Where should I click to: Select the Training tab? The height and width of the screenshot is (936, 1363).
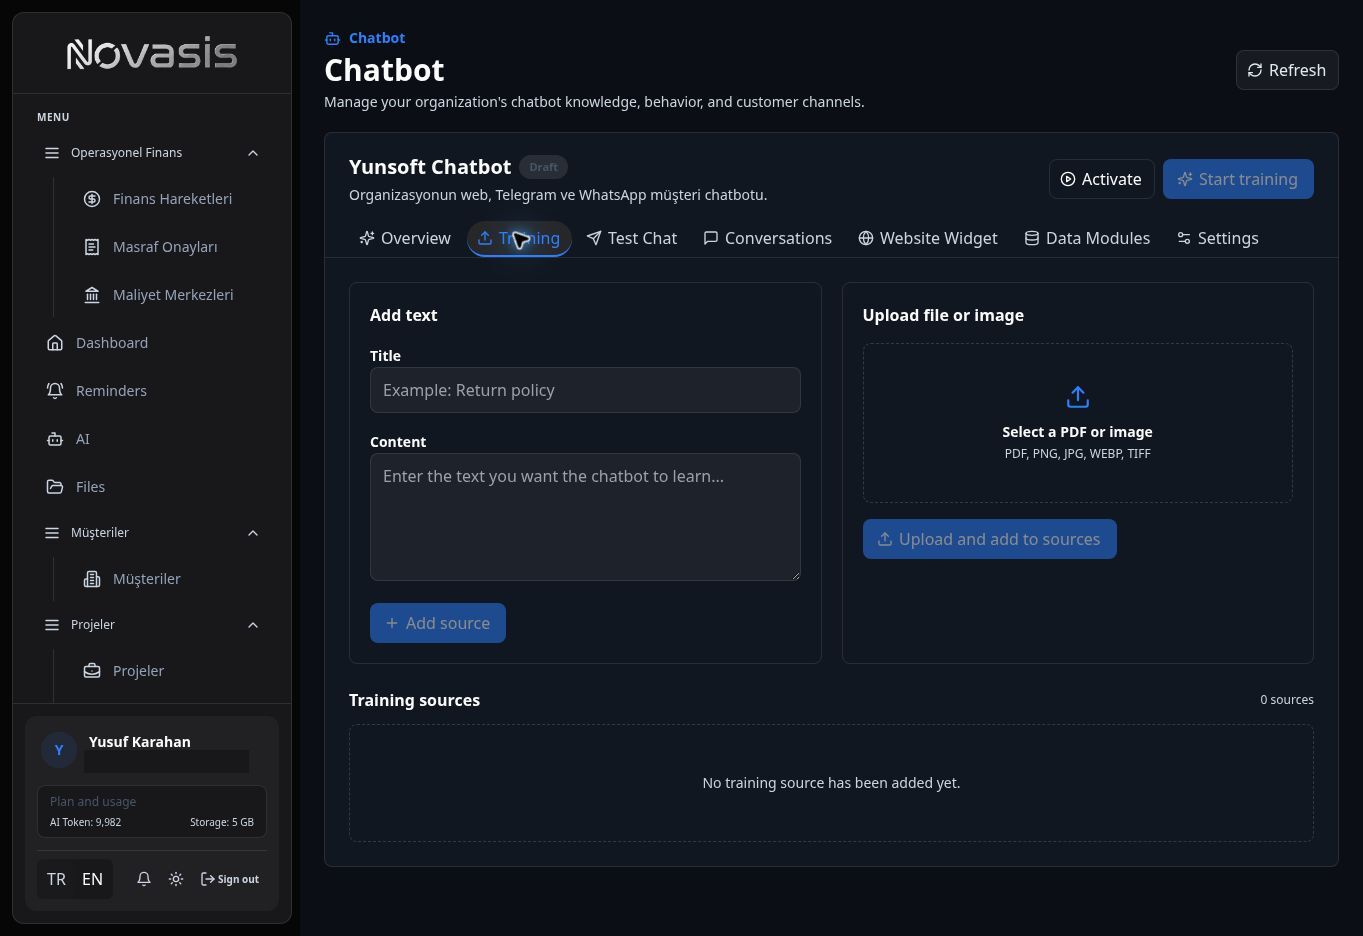point(519,238)
